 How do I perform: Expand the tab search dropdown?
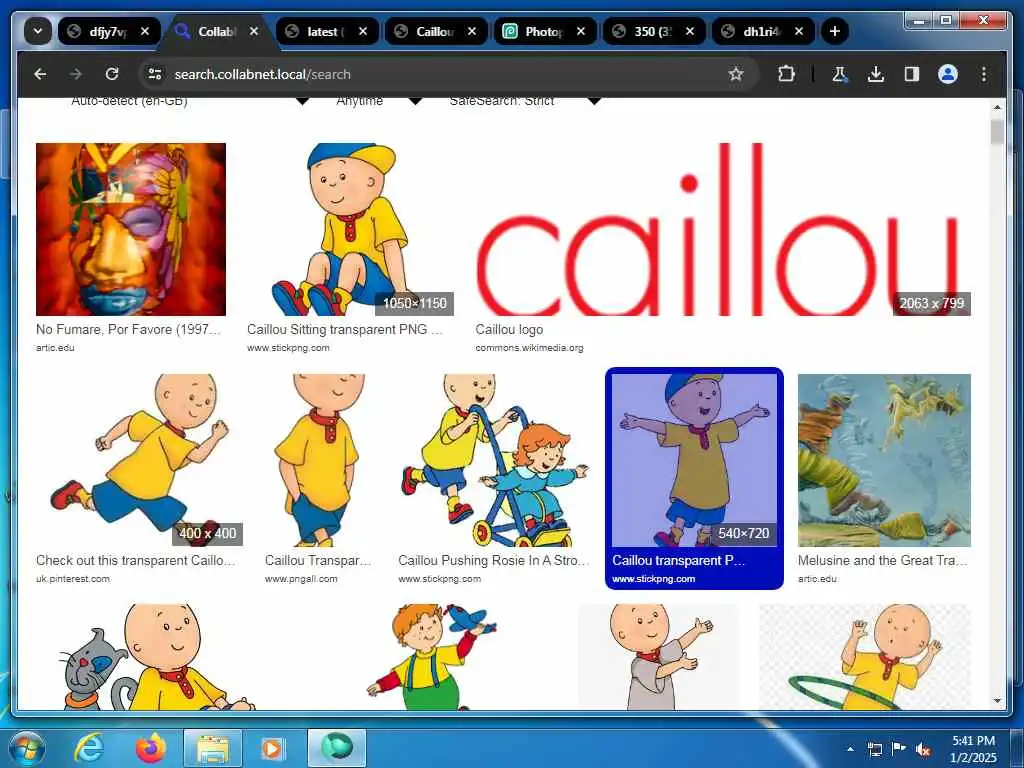click(x=38, y=31)
